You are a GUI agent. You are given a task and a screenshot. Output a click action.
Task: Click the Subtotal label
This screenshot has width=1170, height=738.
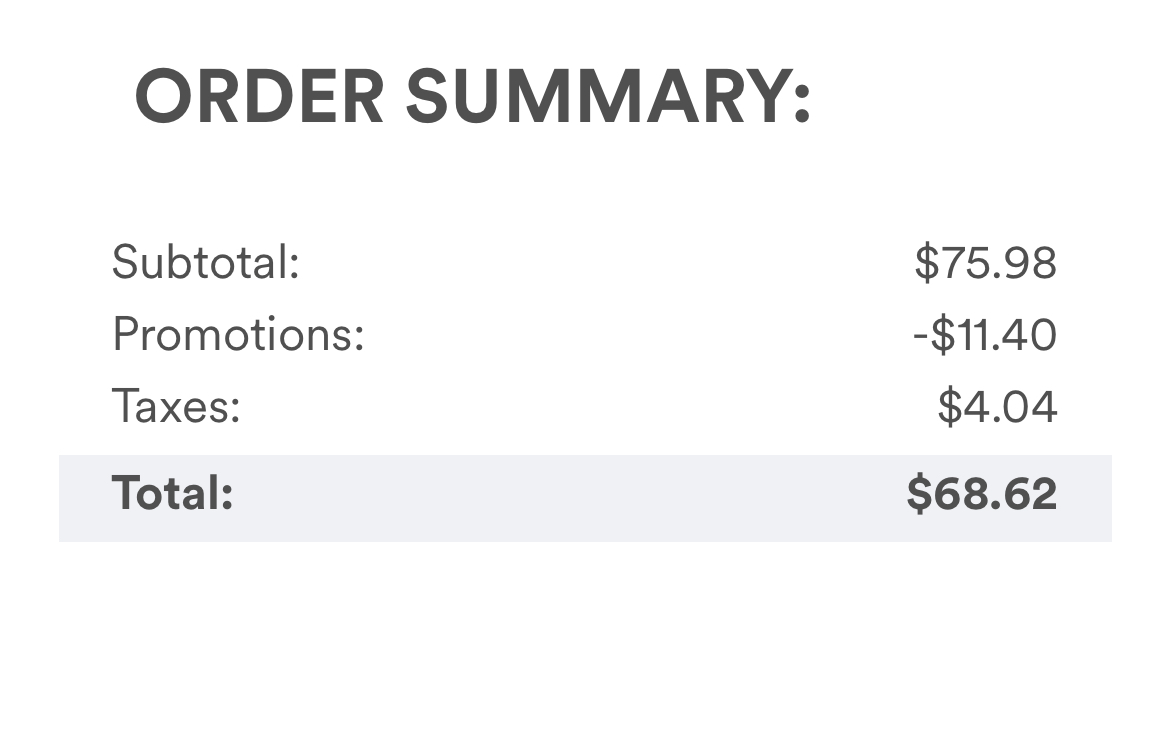(x=205, y=263)
